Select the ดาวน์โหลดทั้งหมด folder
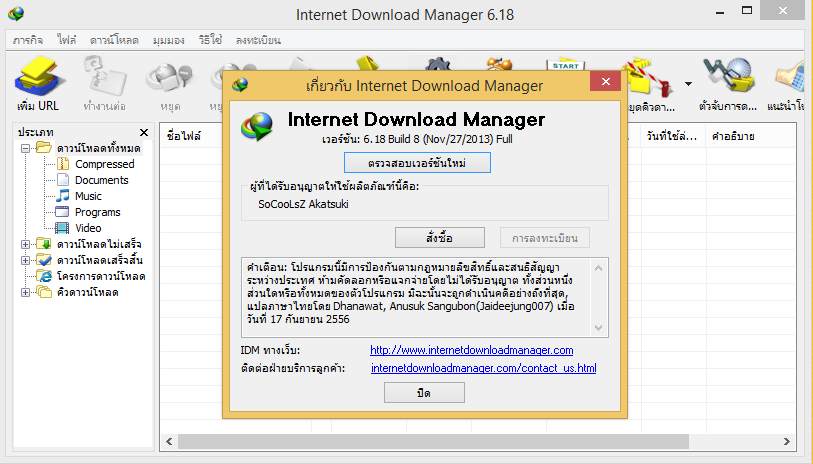813x464 pixels. pyautogui.click(x=99, y=148)
